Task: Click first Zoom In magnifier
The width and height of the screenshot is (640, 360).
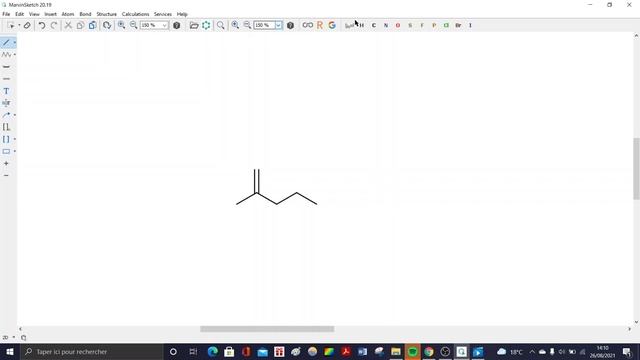Action: (x=121, y=25)
